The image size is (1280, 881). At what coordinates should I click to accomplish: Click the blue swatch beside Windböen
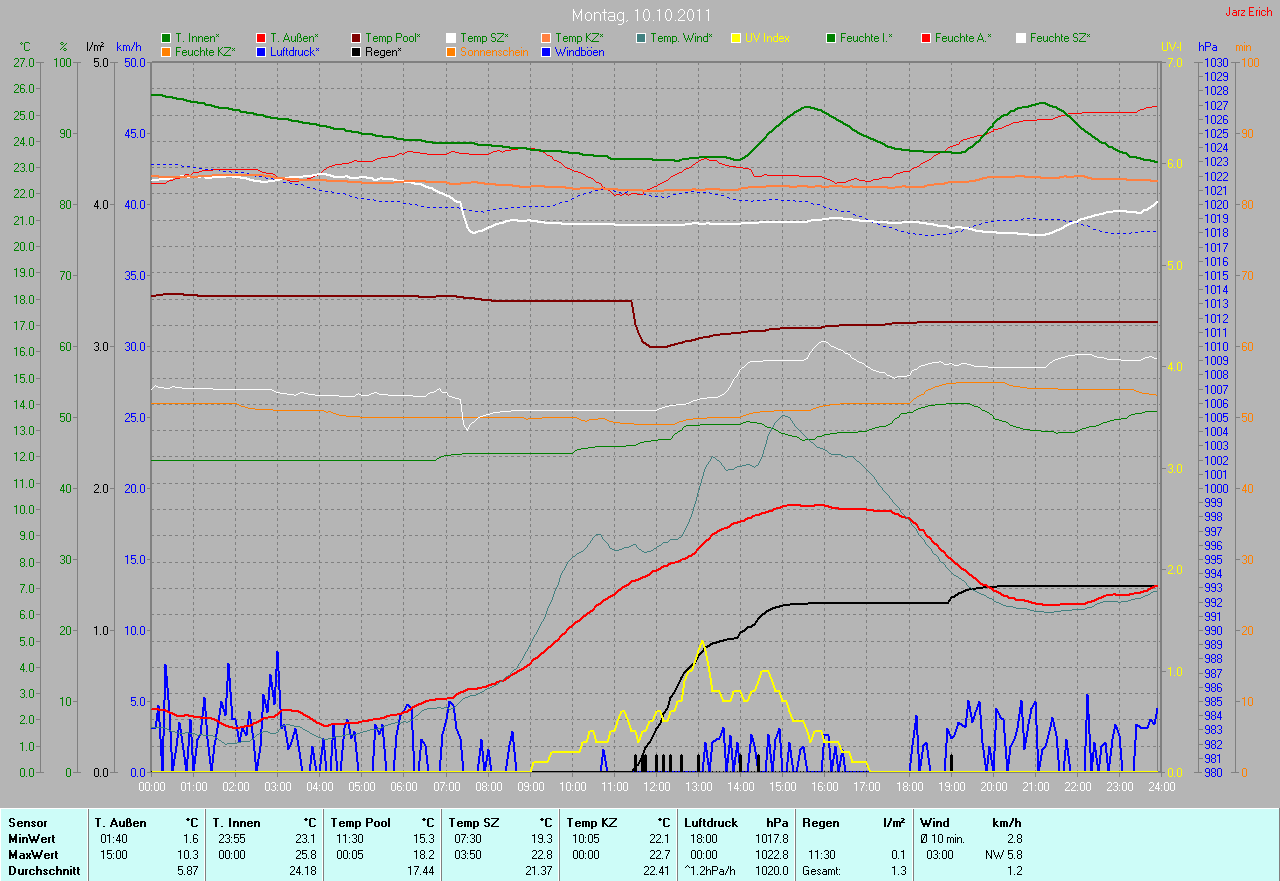tap(547, 51)
